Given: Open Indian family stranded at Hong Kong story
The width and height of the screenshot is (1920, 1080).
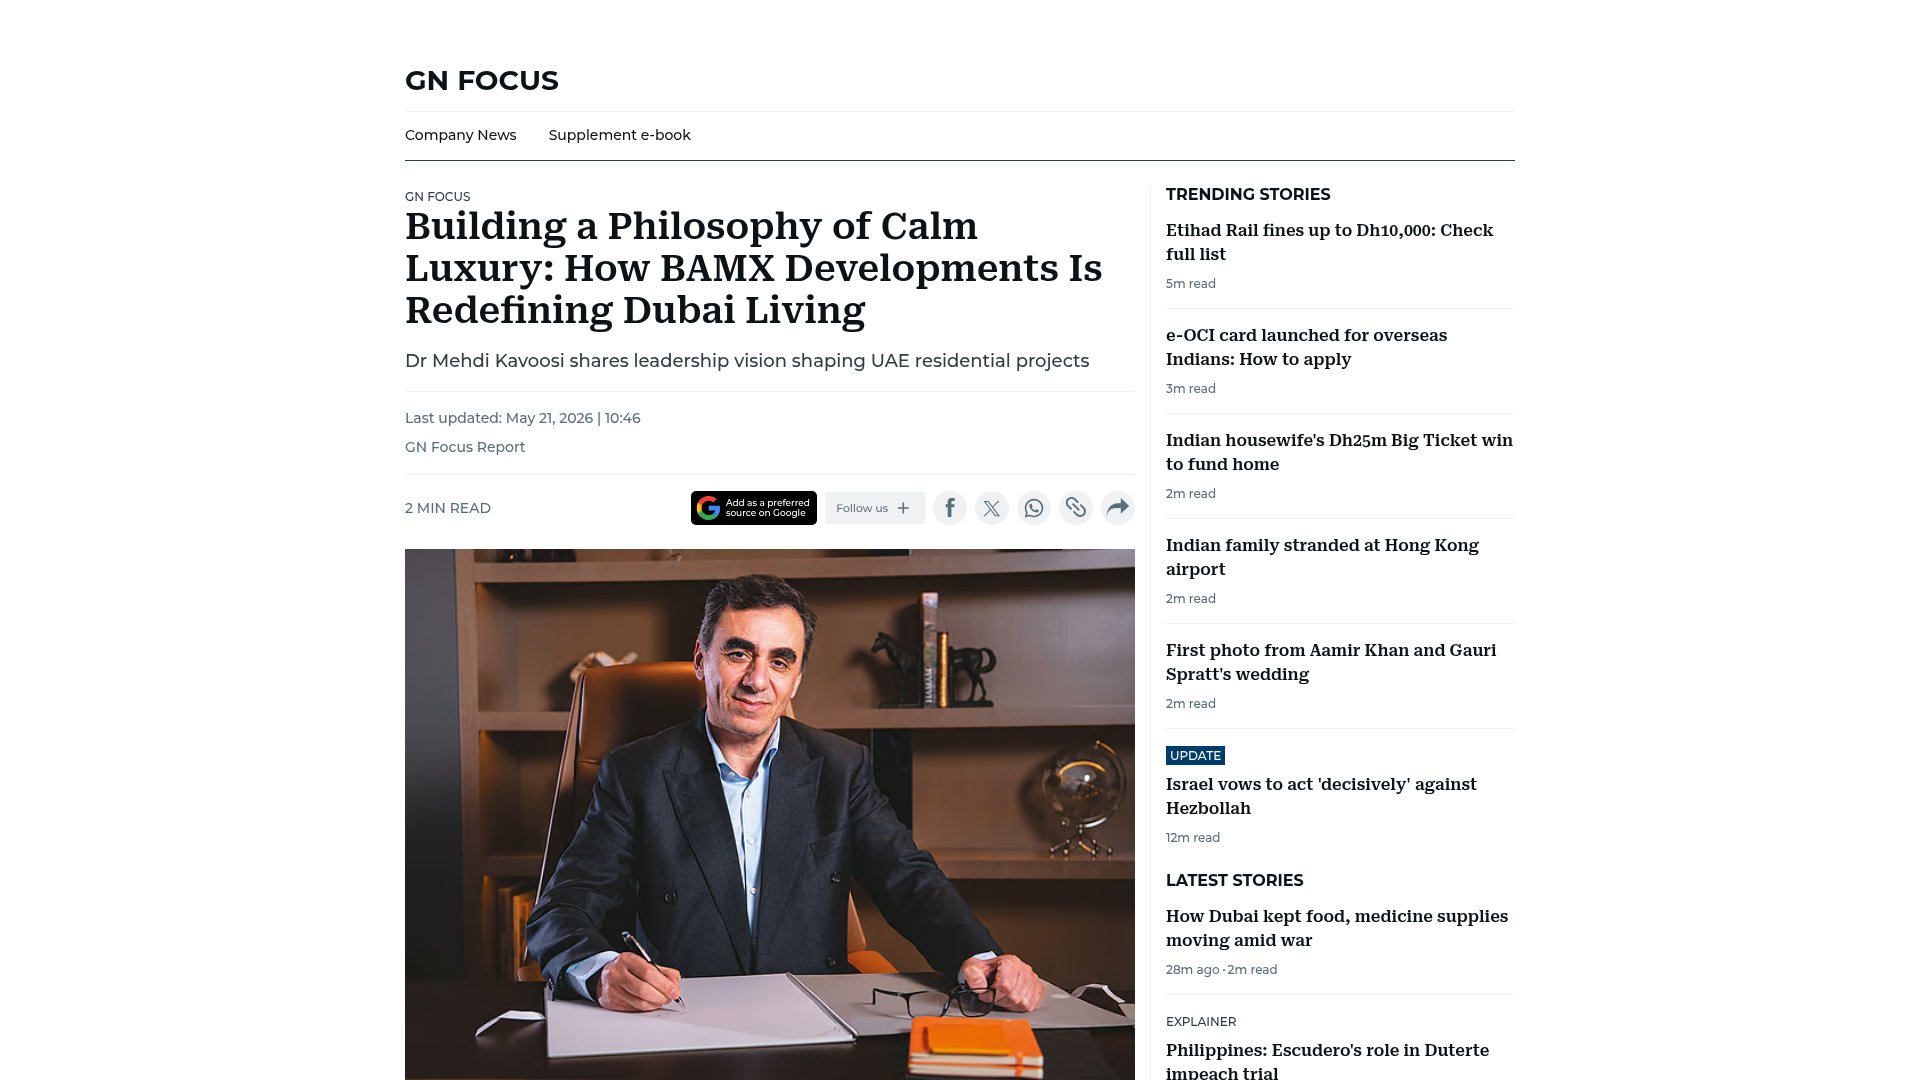Looking at the screenshot, I should 1322,557.
